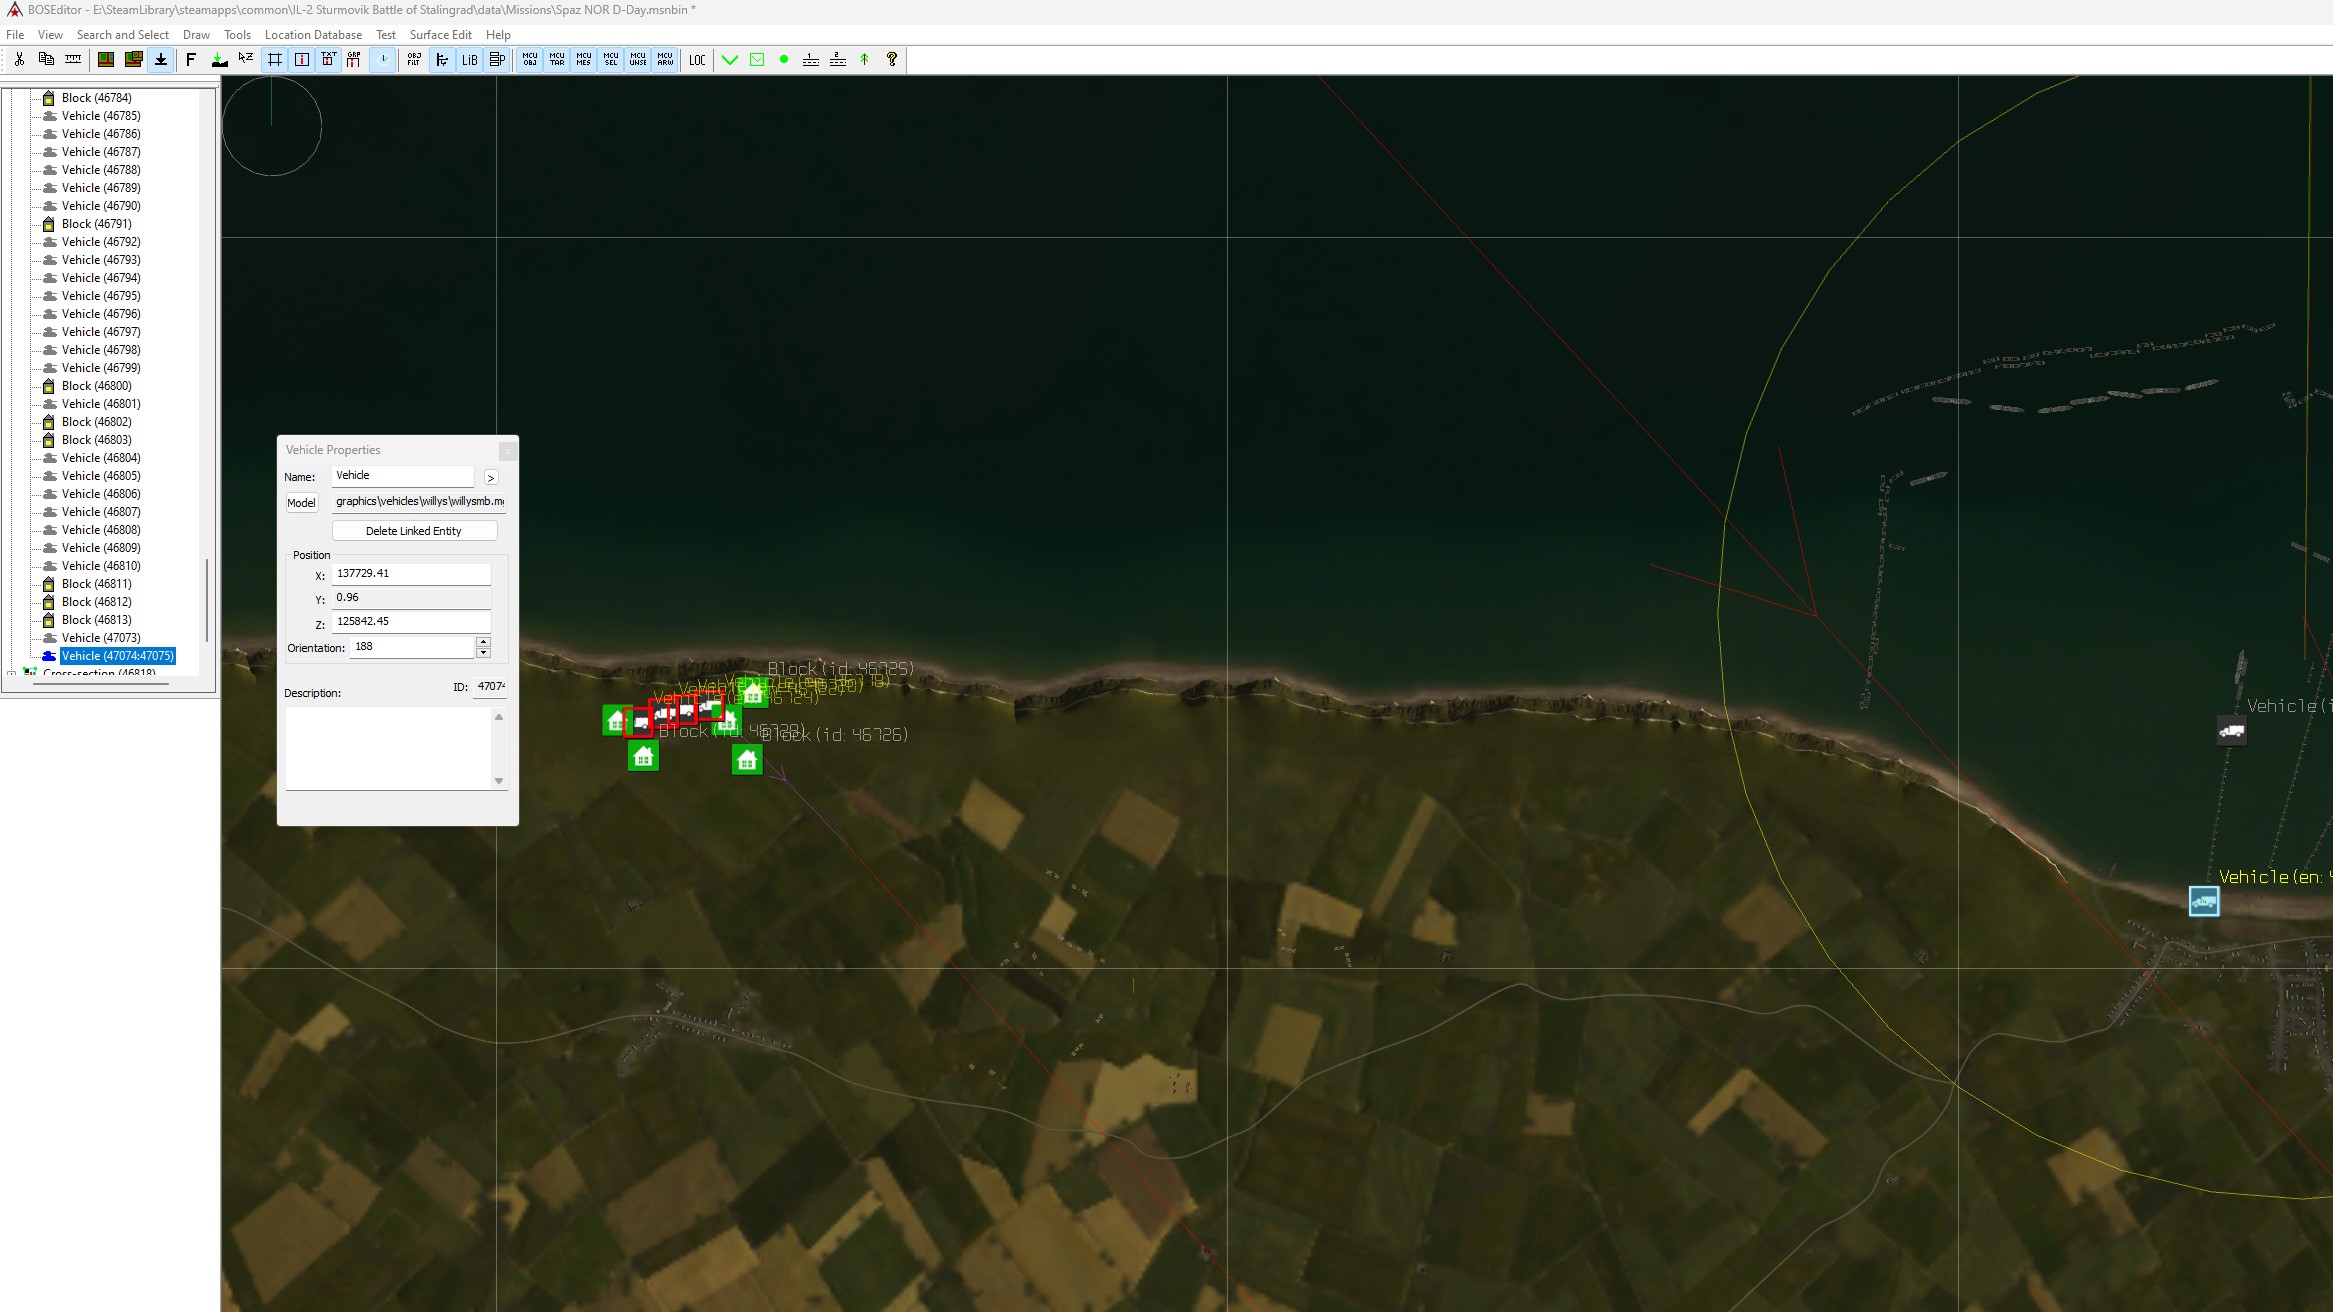Click the Model button
Viewport: 2333px width, 1312px height.
coord(301,503)
